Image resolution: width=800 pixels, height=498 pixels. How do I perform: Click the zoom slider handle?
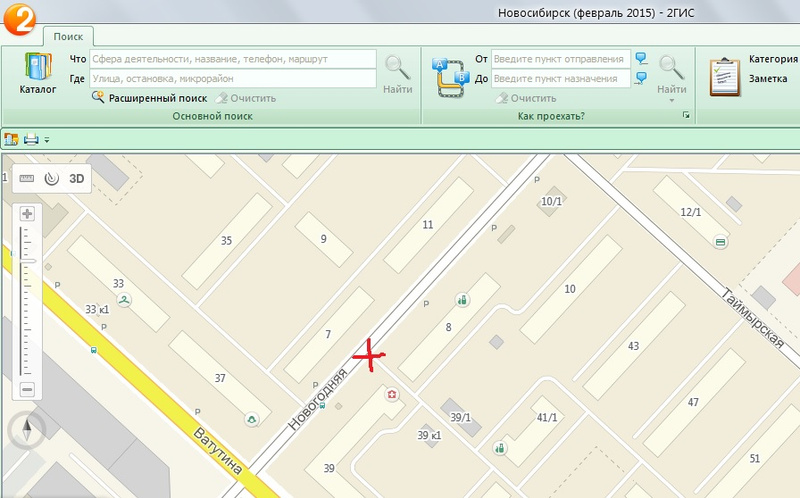tap(28, 261)
